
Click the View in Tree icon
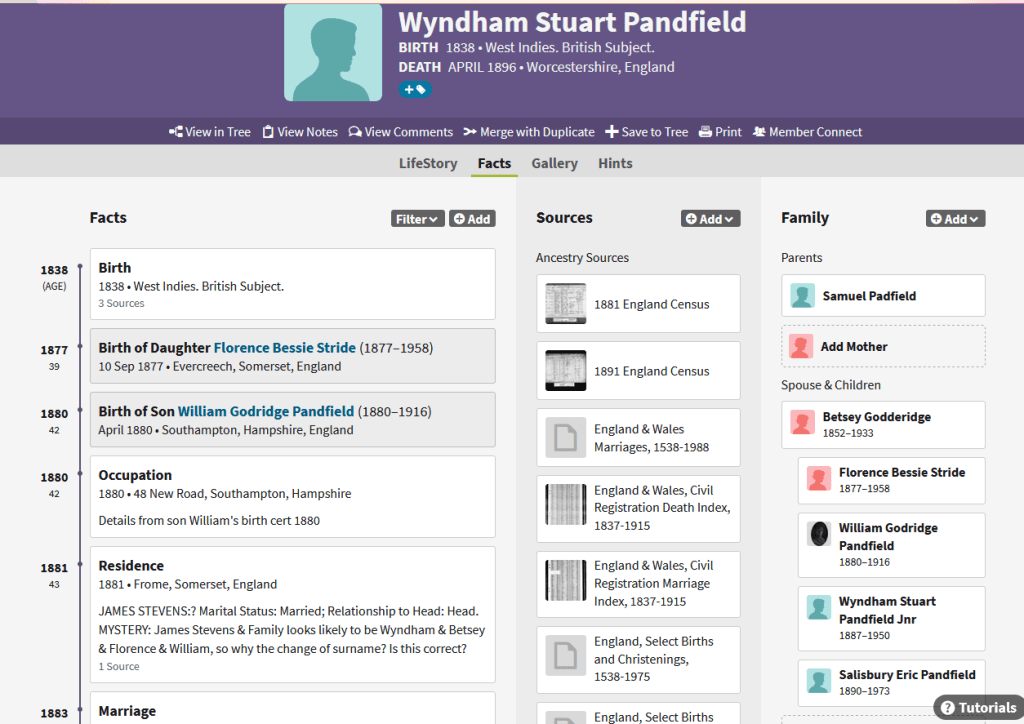pos(176,132)
